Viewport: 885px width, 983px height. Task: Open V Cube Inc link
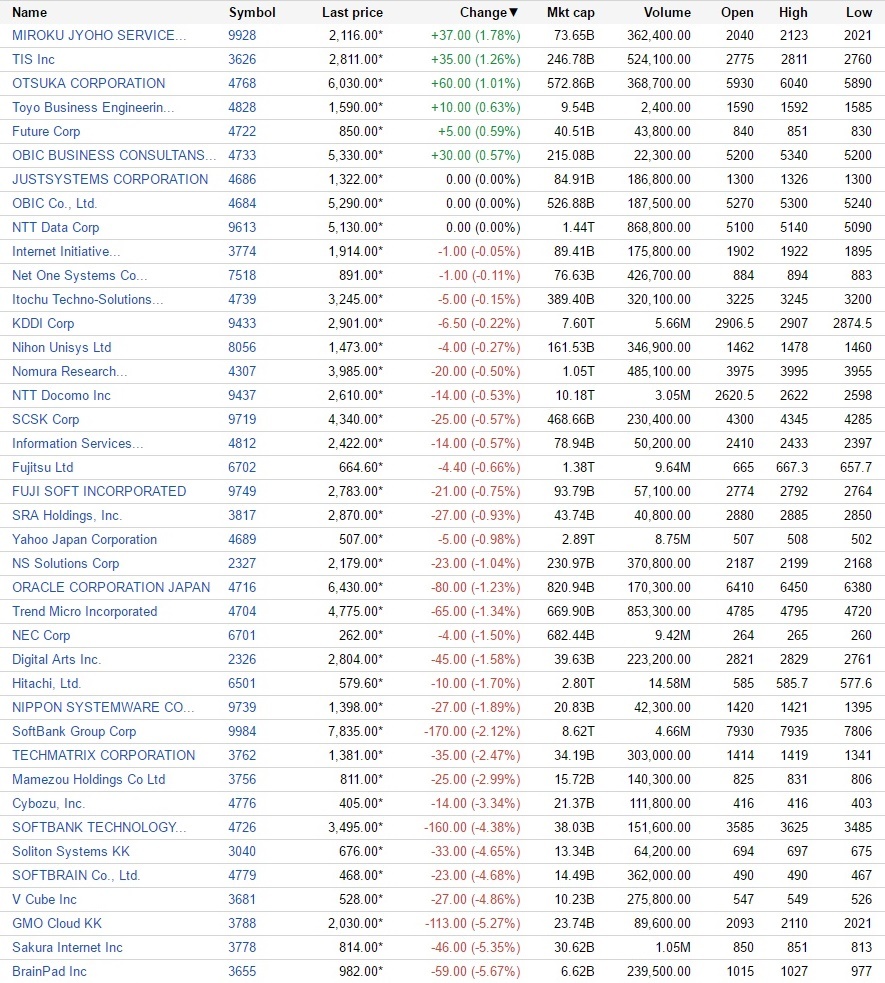pos(44,900)
